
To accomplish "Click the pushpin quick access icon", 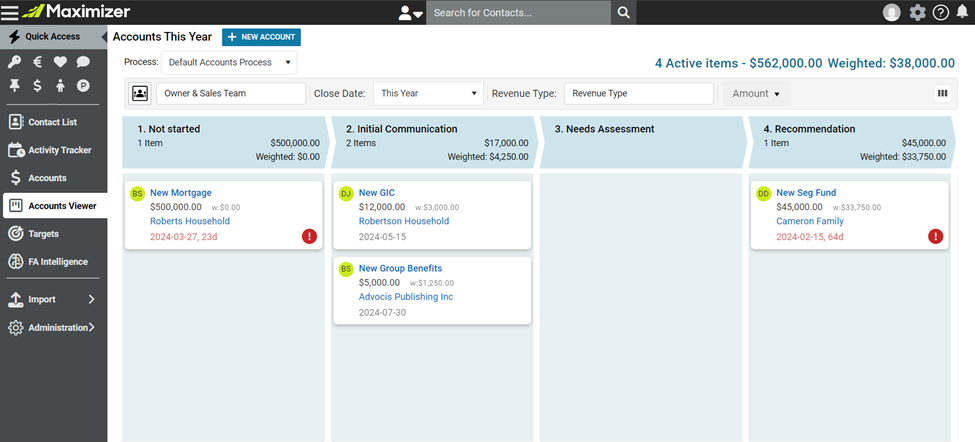I will (14, 86).
